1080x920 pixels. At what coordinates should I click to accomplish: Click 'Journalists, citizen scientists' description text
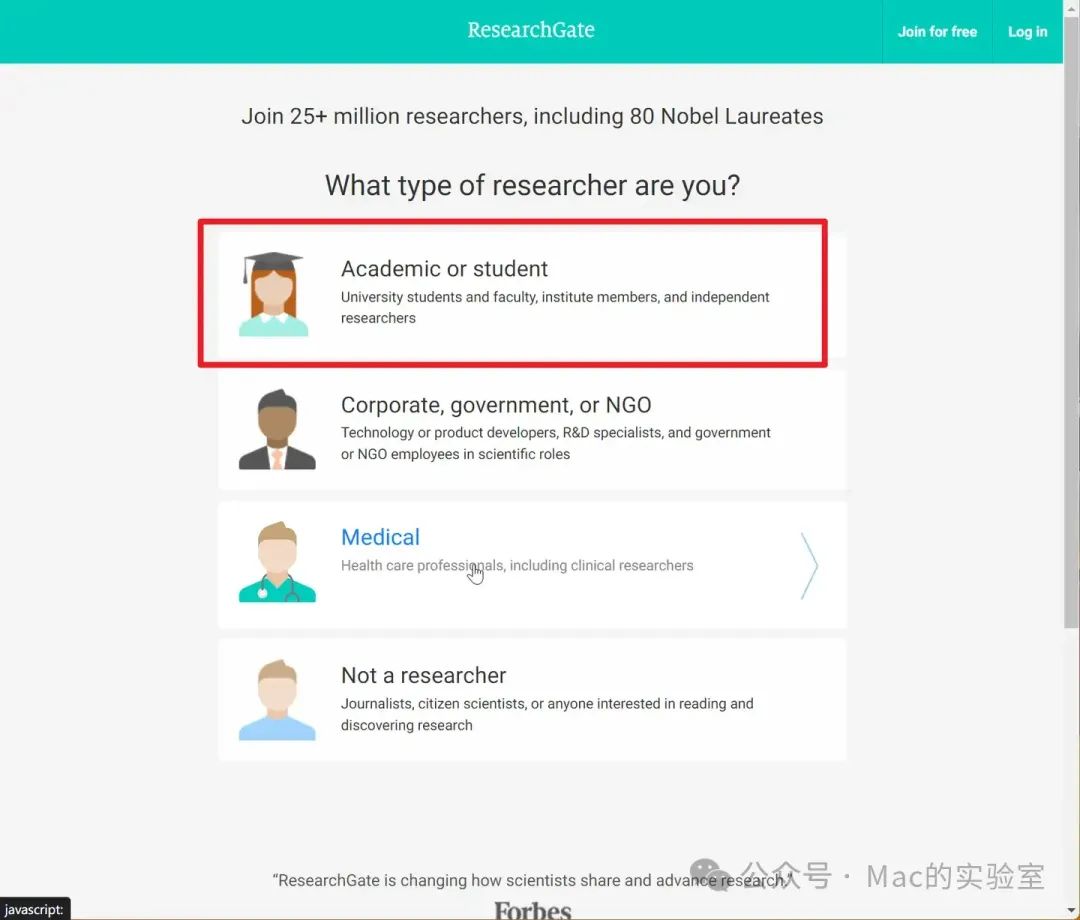click(x=547, y=714)
